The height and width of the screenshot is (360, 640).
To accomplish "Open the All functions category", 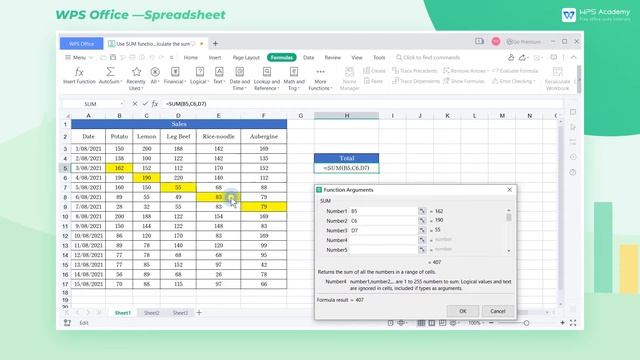I will [x=155, y=76].
